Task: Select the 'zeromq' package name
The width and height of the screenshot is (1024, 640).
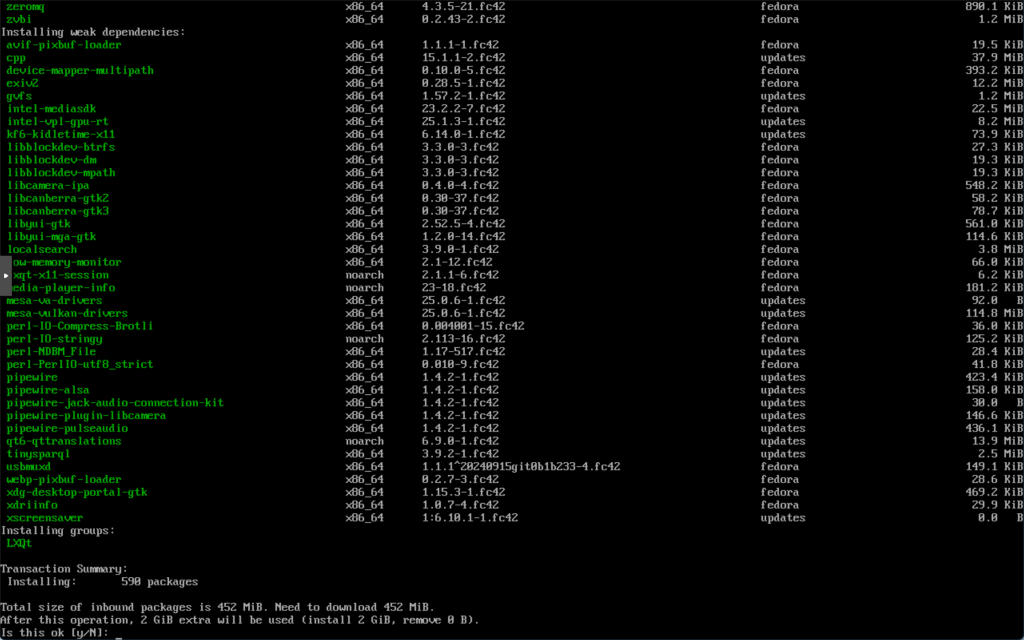Action: tap(25, 7)
